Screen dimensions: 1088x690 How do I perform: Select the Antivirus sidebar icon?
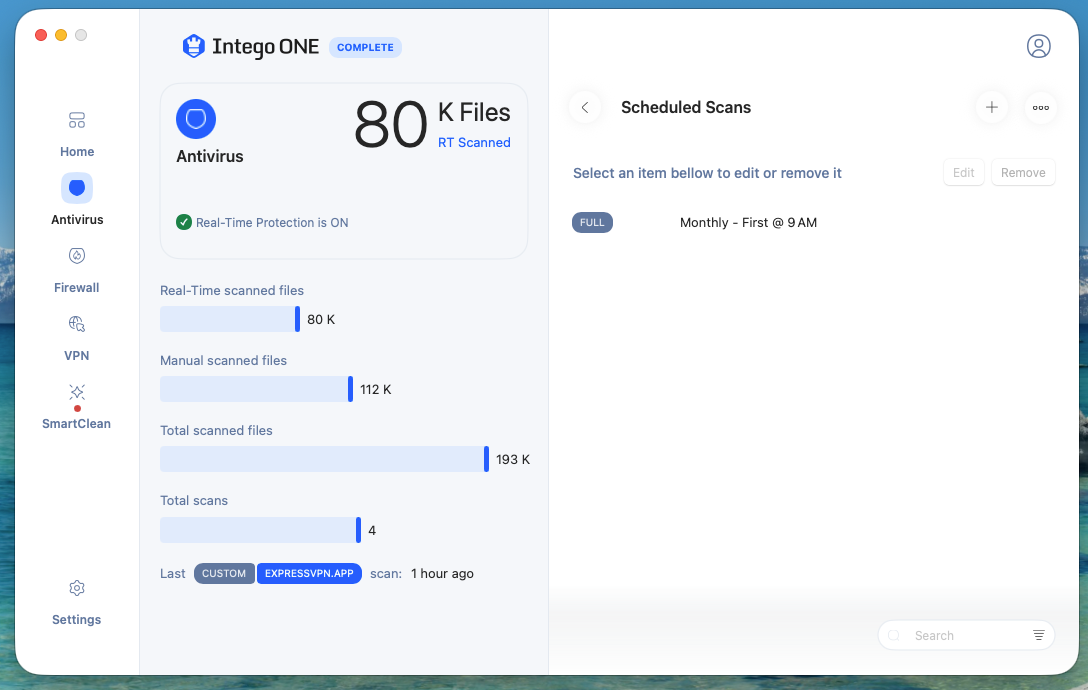[77, 188]
